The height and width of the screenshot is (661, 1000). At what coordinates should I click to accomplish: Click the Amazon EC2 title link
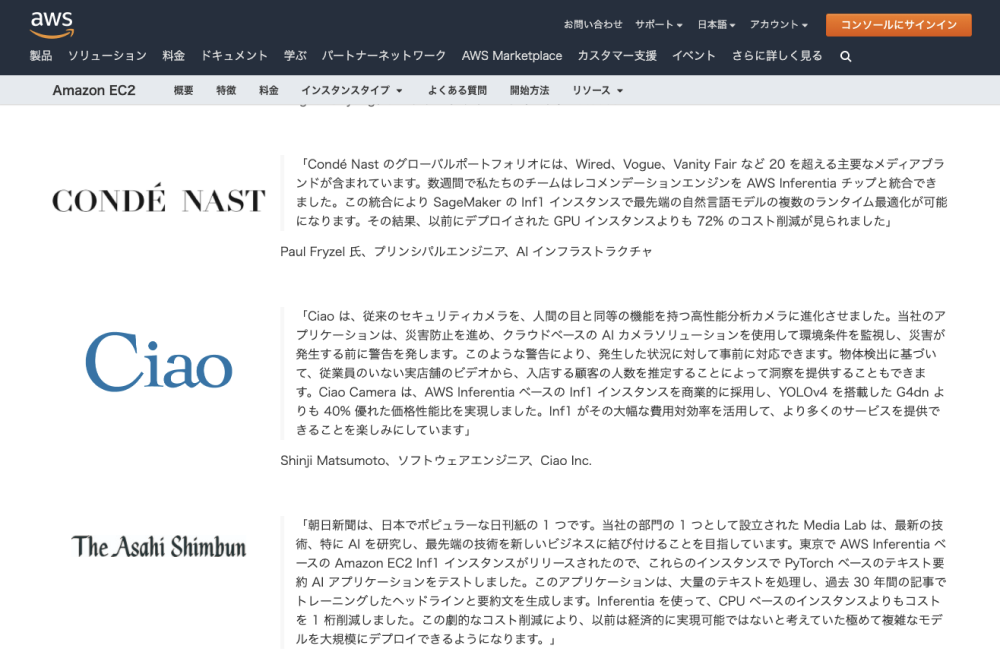point(94,91)
